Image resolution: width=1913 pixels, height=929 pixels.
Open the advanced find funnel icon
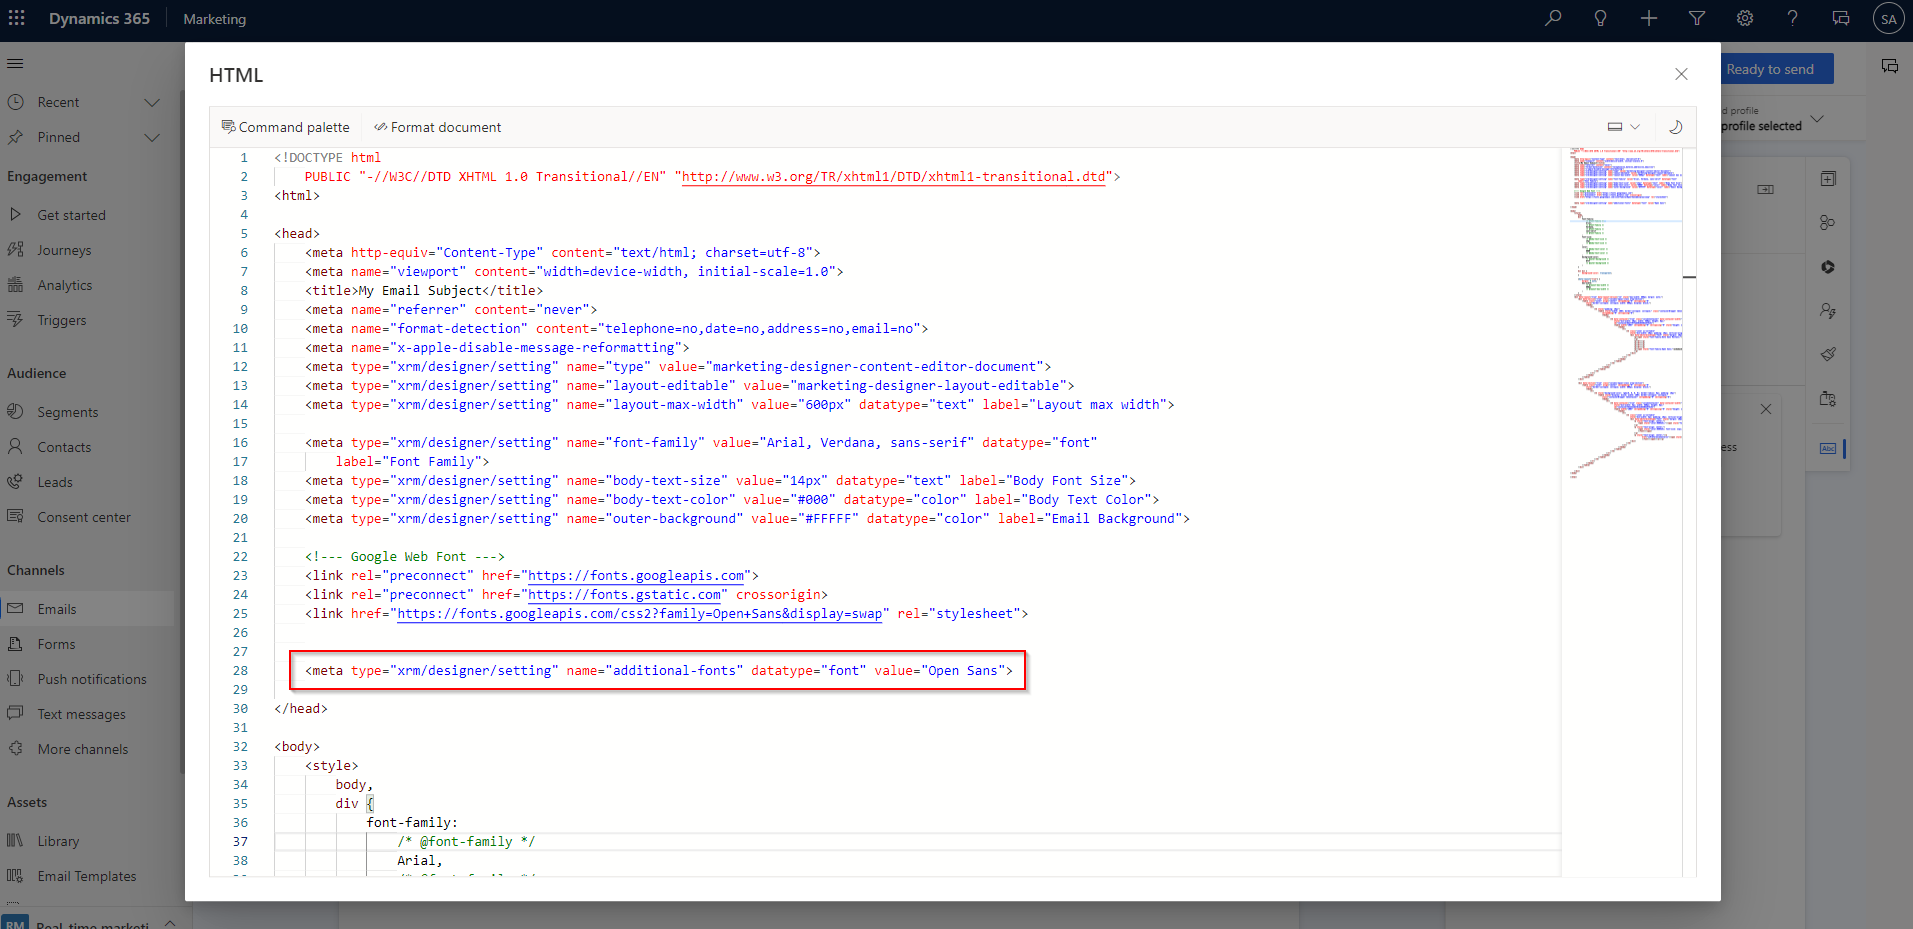point(1697,18)
